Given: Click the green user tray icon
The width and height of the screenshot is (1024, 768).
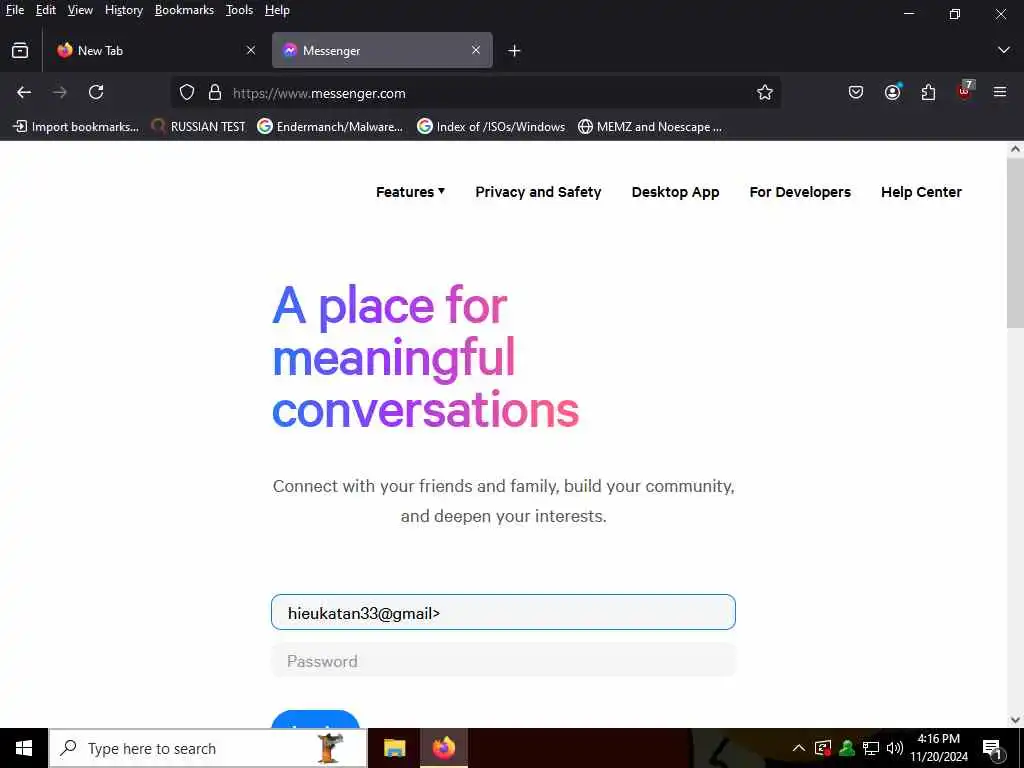Looking at the screenshot, I should tap(847, 748).
